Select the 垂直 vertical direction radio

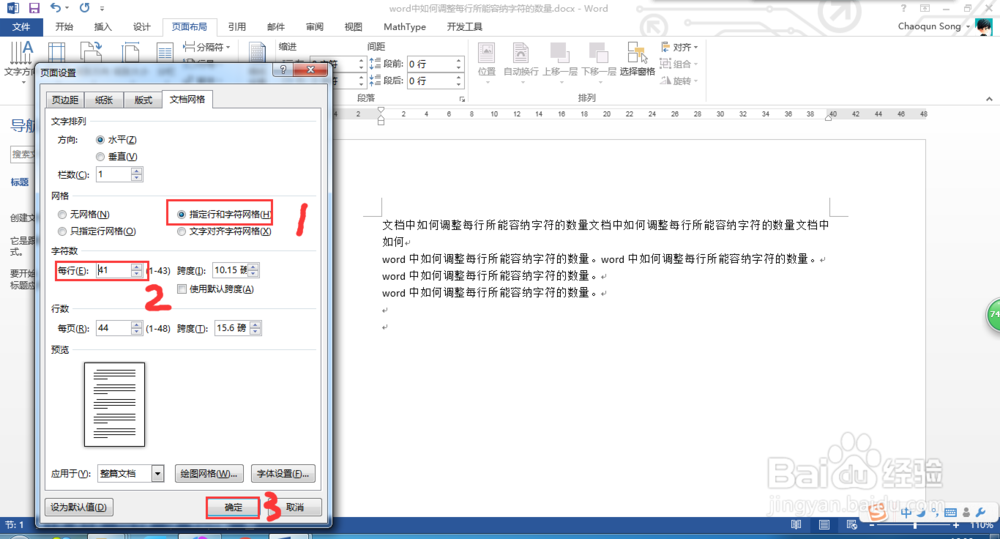100,156
